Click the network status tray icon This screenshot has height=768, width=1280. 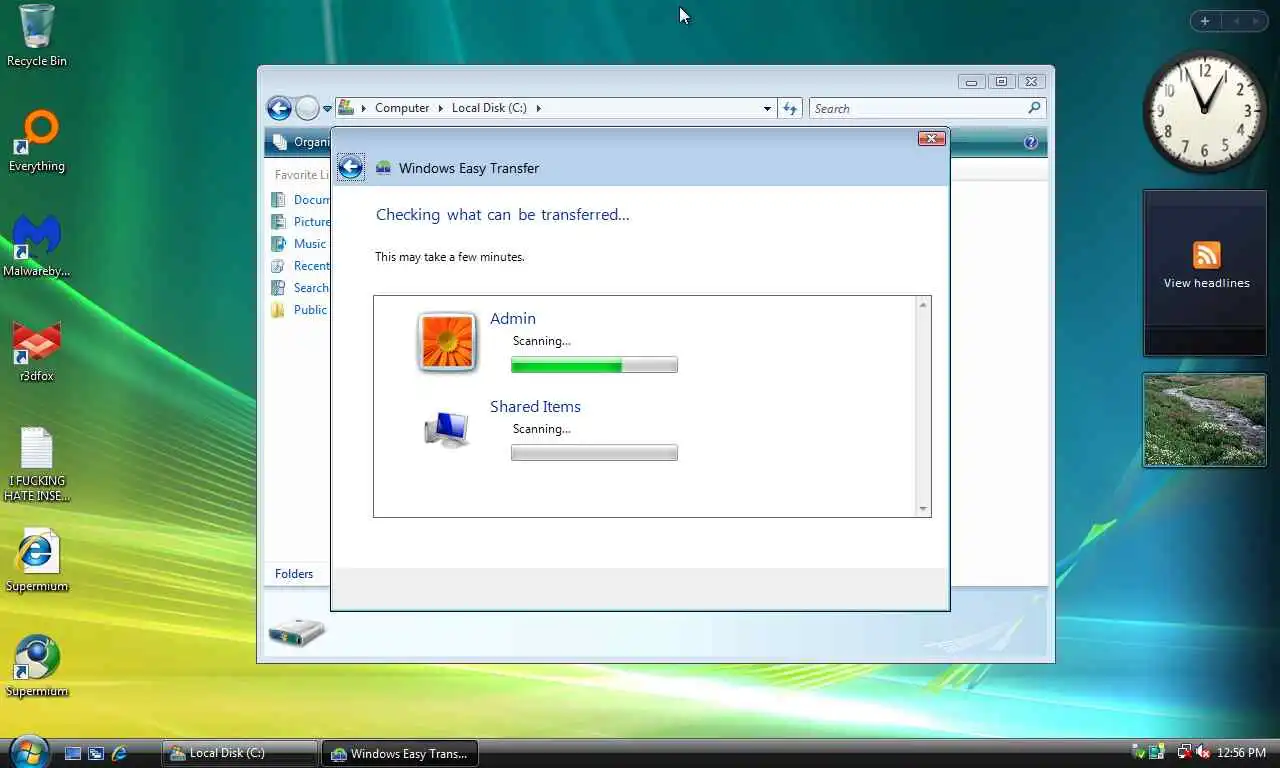pos(1184,752)
